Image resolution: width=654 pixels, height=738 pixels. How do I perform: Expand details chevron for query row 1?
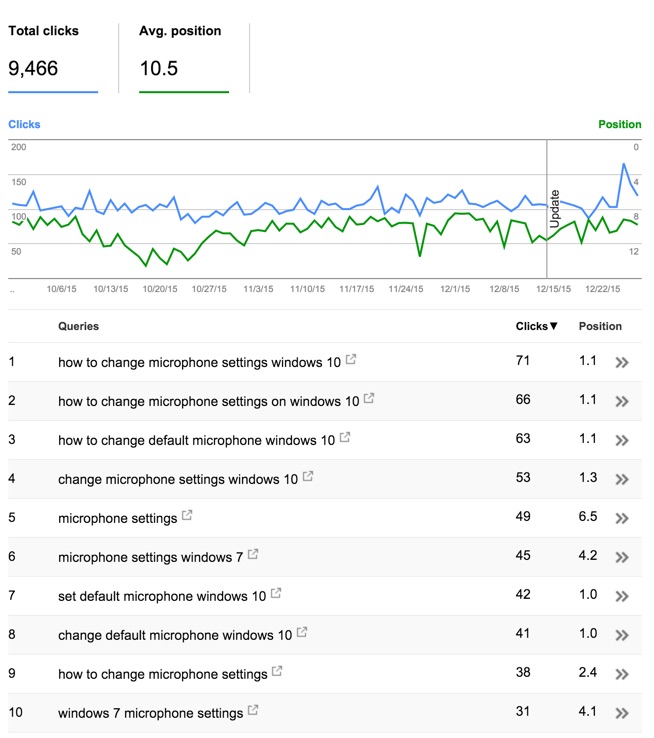(622, 362)
